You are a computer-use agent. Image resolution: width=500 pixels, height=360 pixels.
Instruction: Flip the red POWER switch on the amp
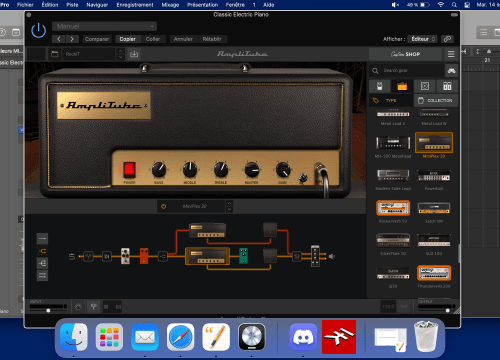(x=129, y=169)
